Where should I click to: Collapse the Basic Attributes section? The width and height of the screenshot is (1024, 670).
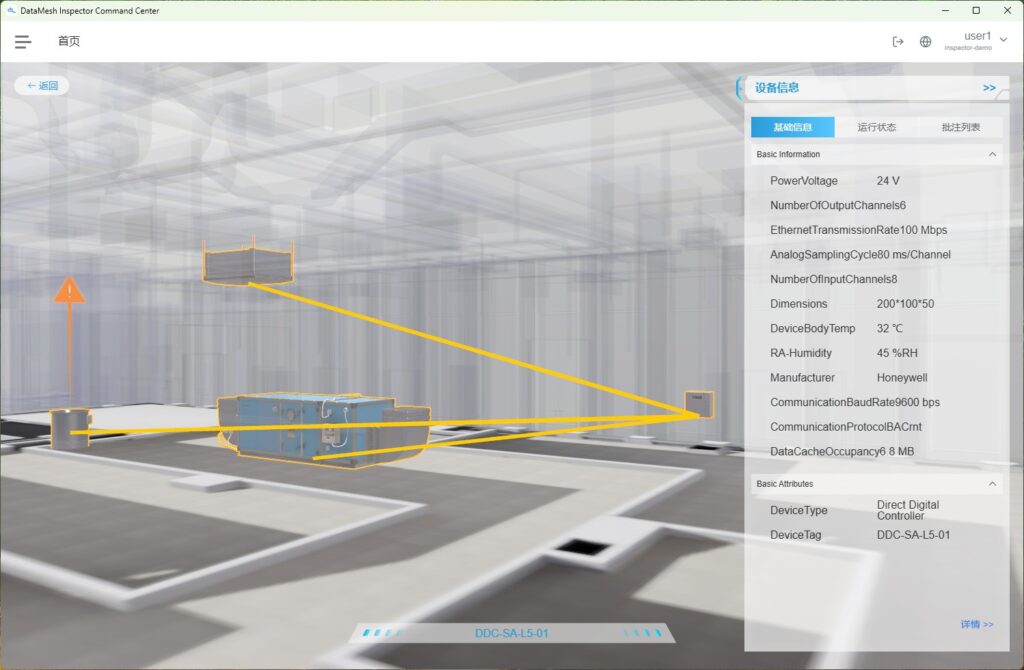pos(992,484)
